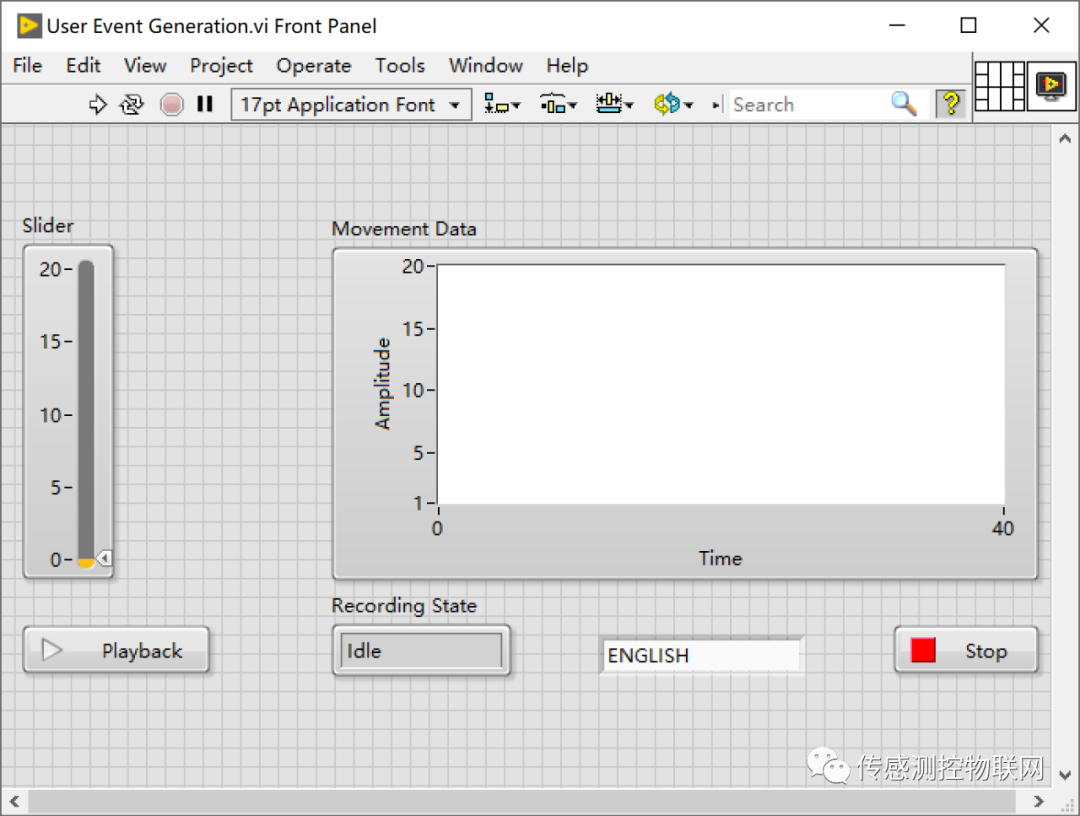Open the Tools menu
1080x816 pixels.
pyautogui.click(x=400, y=65)
